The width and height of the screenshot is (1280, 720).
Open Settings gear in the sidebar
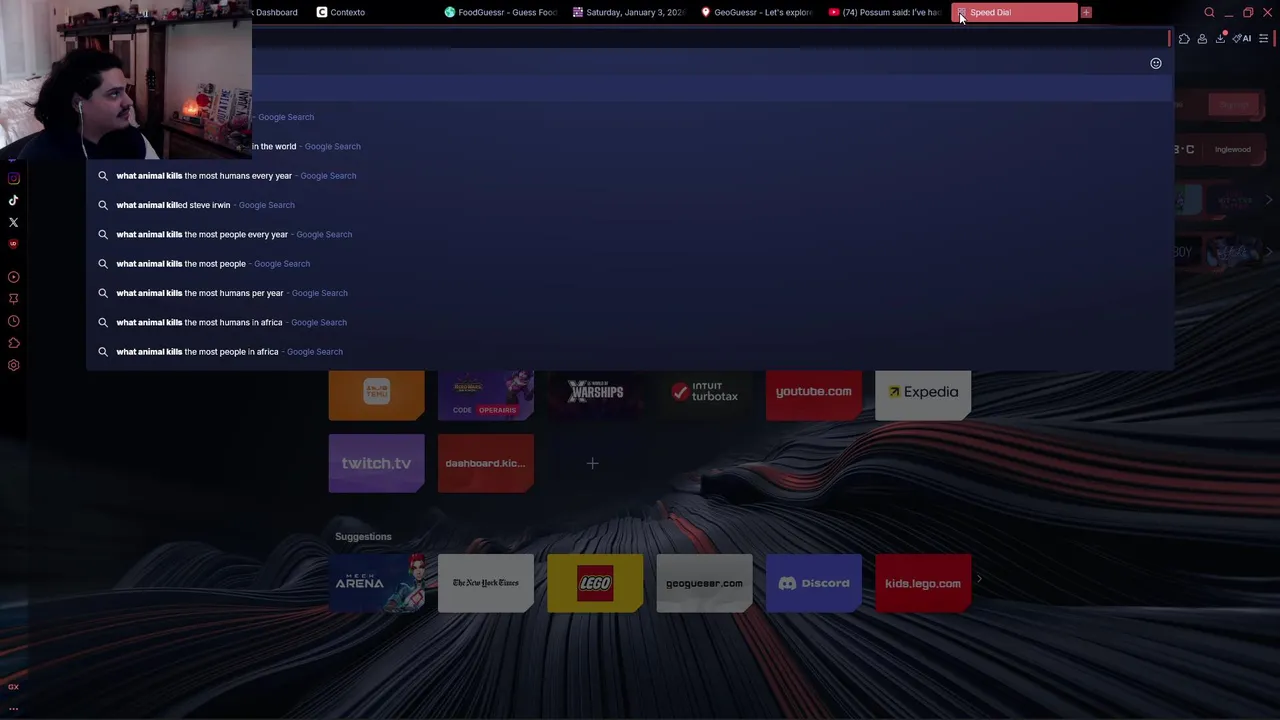13,365
